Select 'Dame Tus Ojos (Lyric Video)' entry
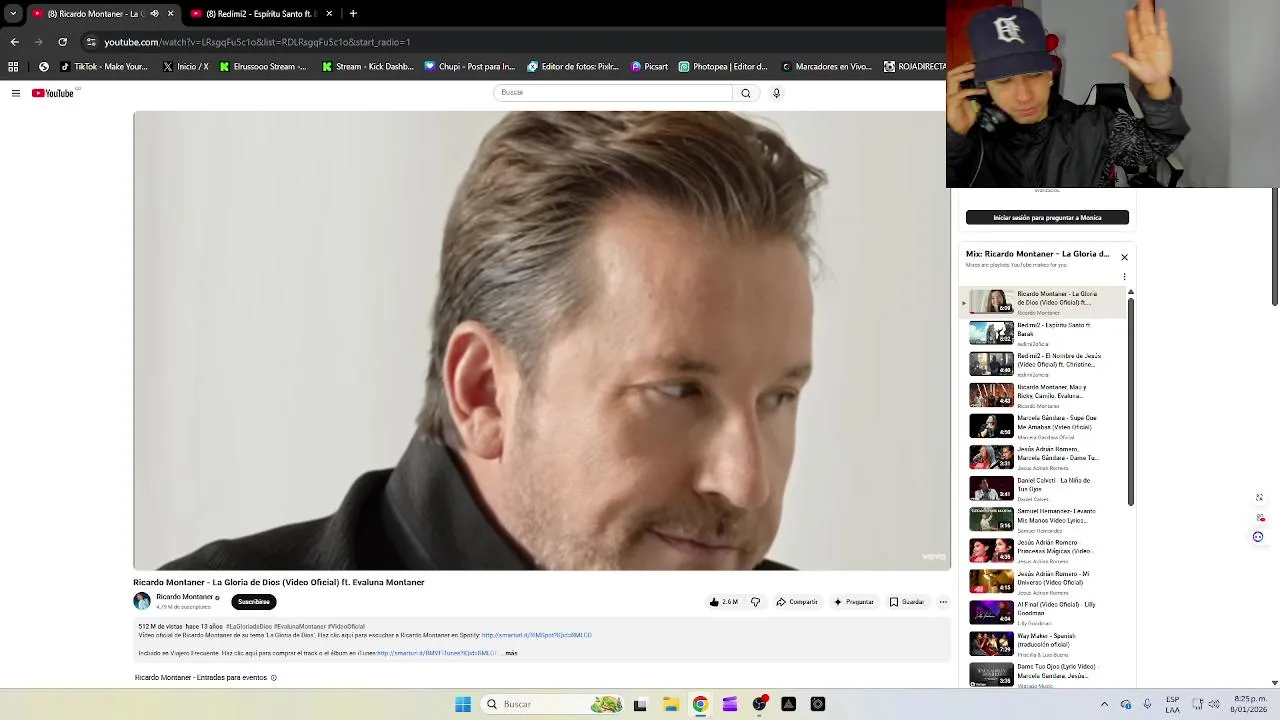Image resolution: width=1280 pixels, height=720 pixels. (x=1043, y=674)
